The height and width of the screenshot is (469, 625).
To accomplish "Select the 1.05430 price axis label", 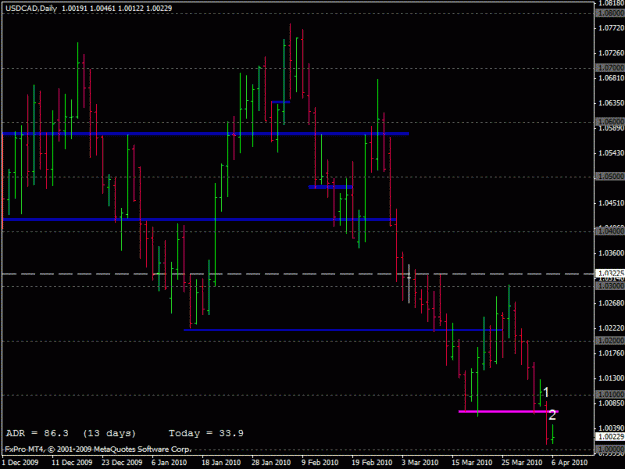I will (611, 153).
